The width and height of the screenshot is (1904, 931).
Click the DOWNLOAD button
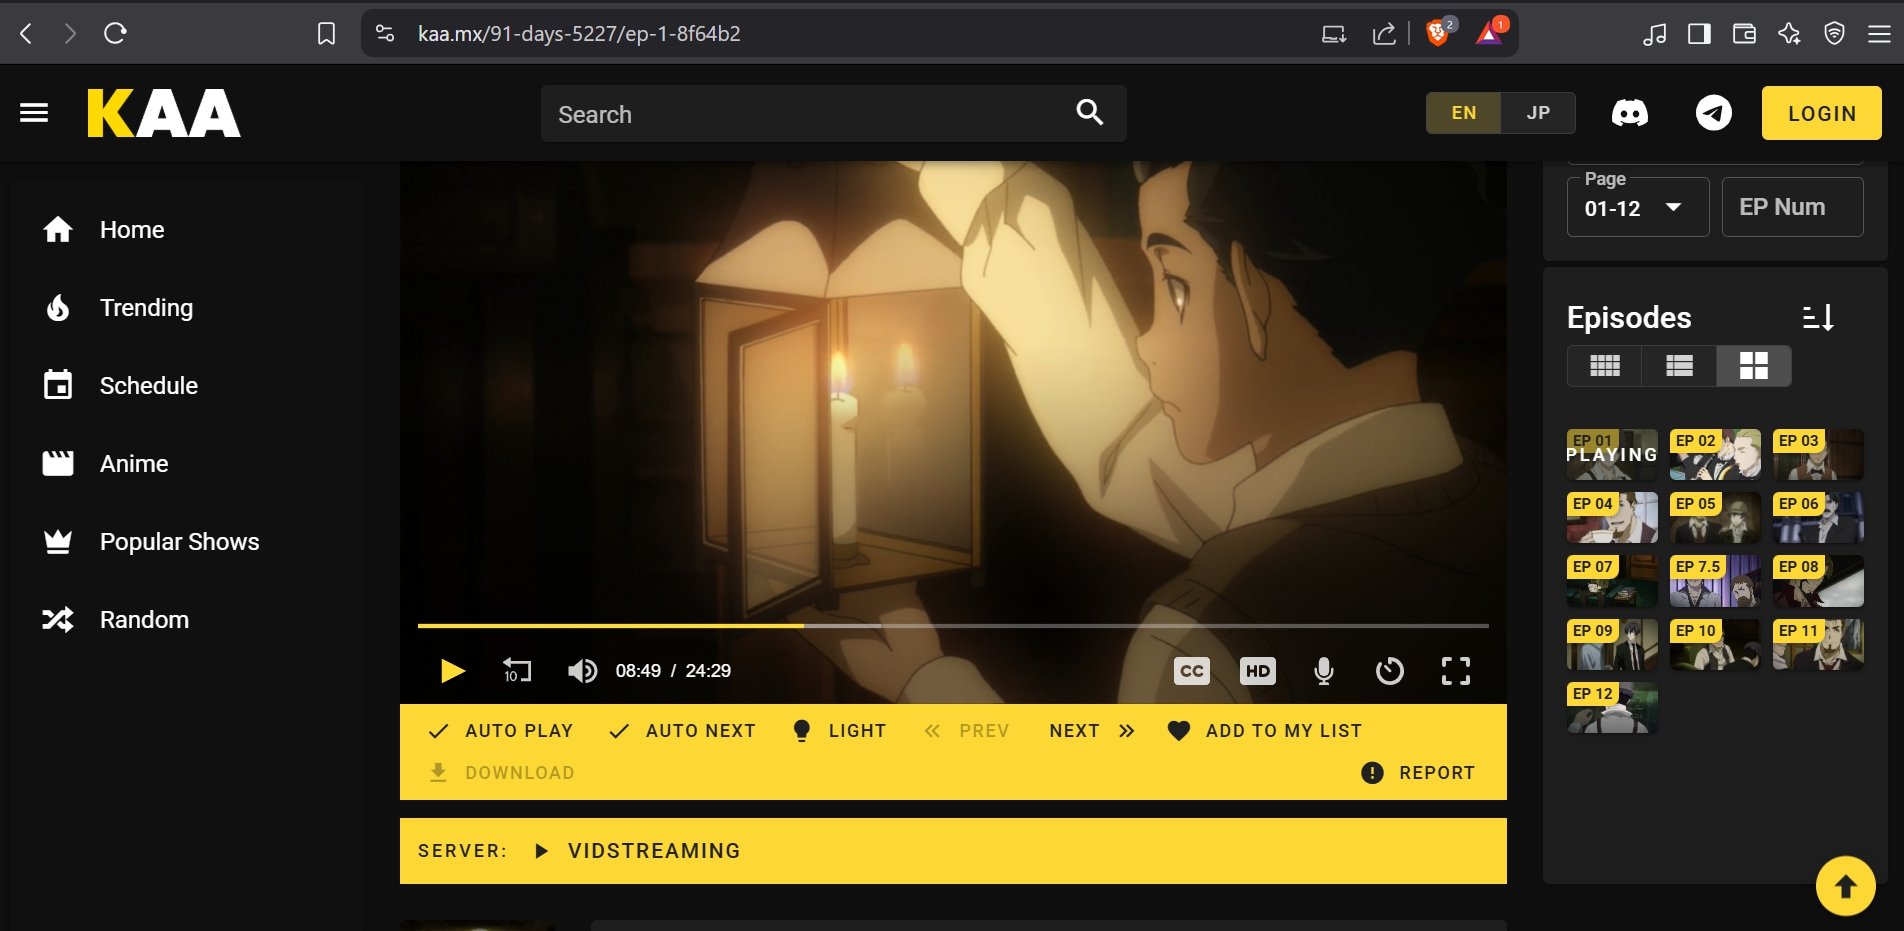(x=502, y=773)
